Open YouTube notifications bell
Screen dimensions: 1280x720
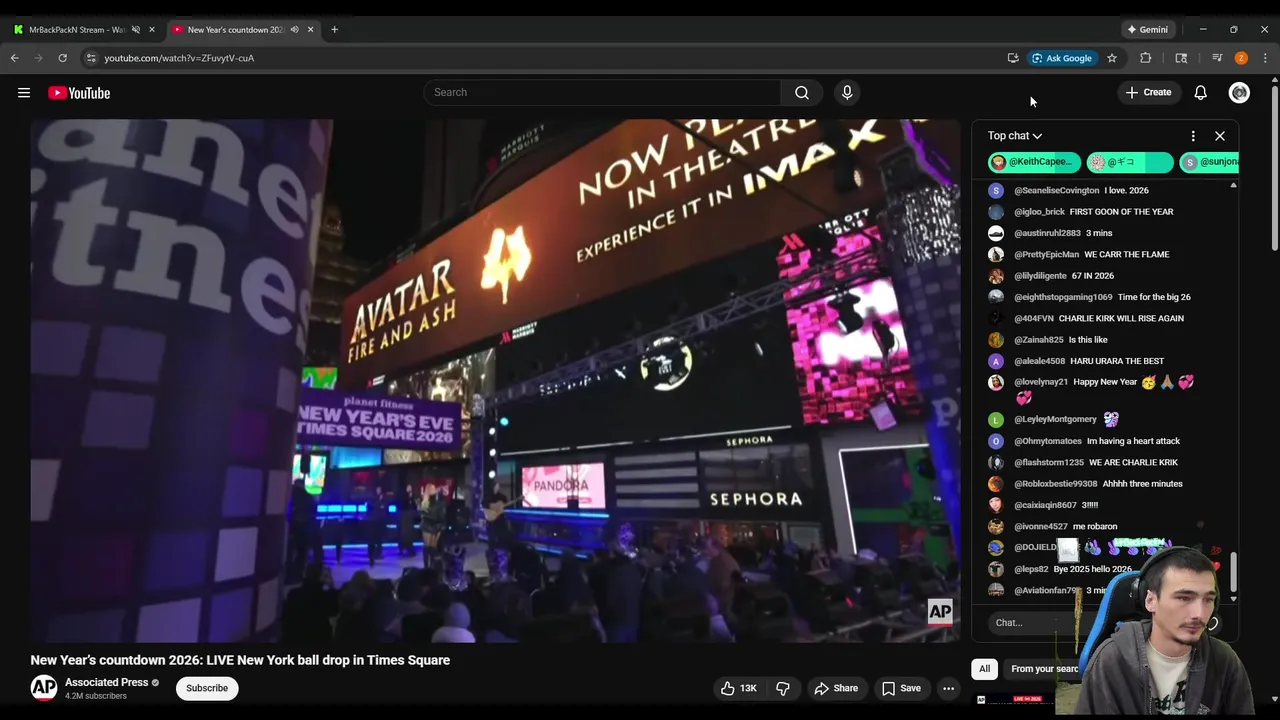[1201, 93]
